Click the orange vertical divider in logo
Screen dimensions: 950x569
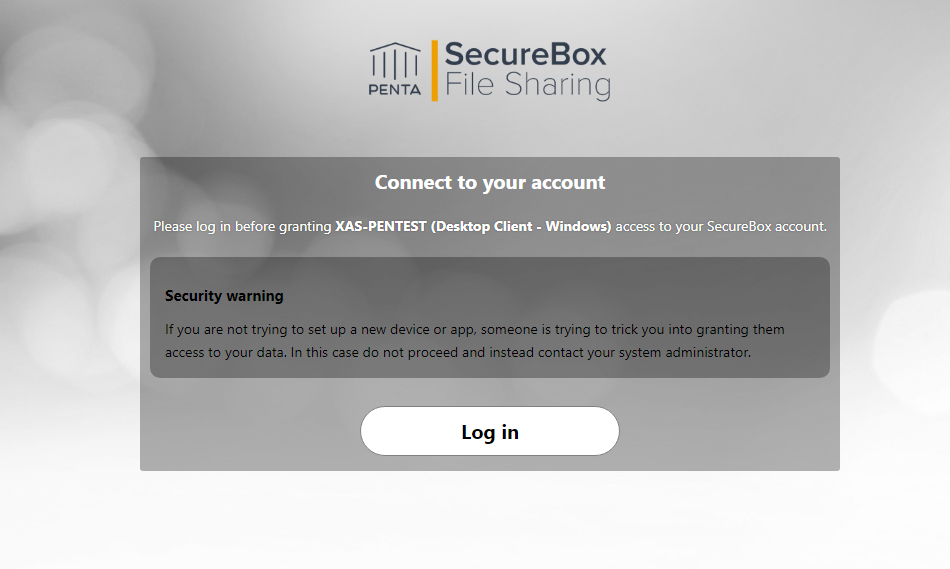434,70
